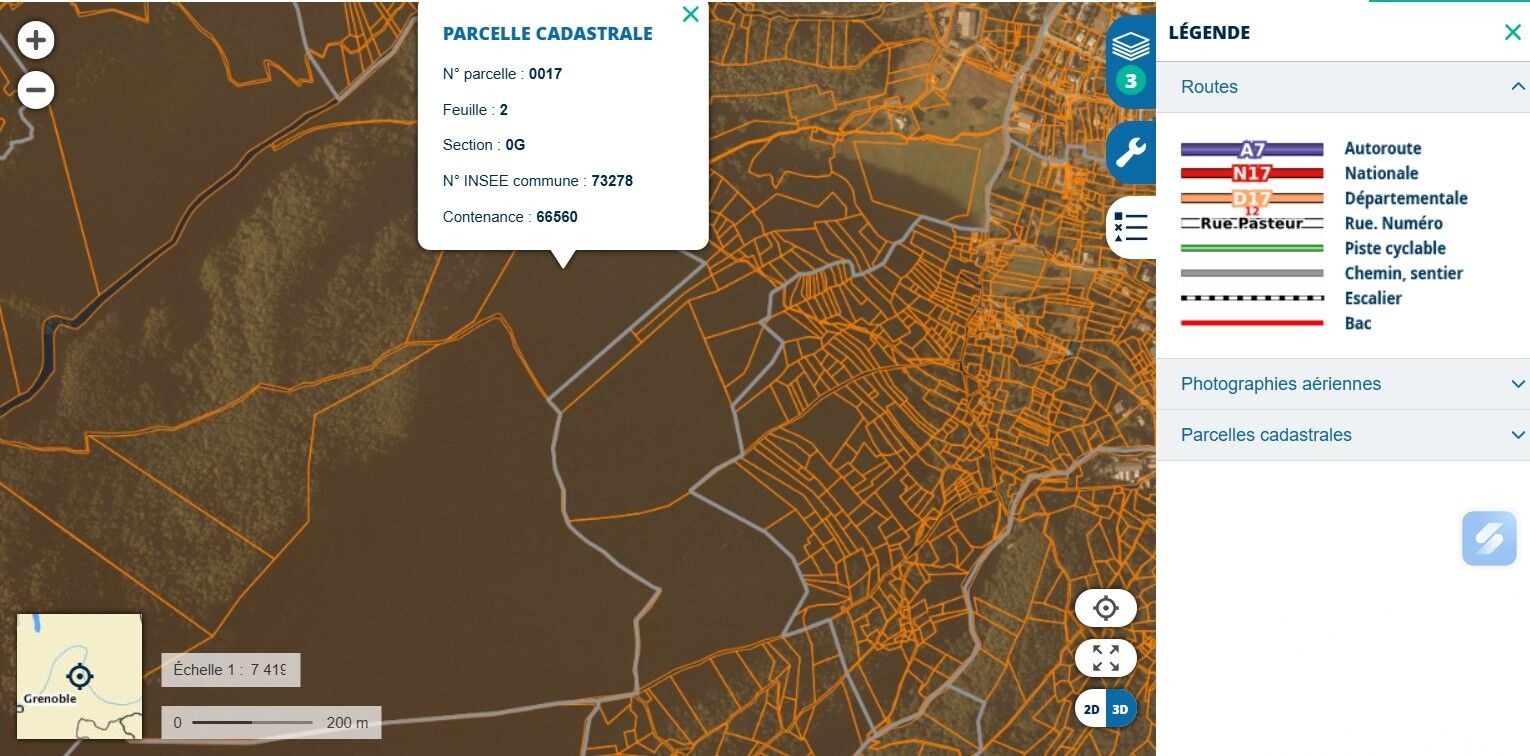Enter fullscreen with the expand arrows icon

[1105, 658]
